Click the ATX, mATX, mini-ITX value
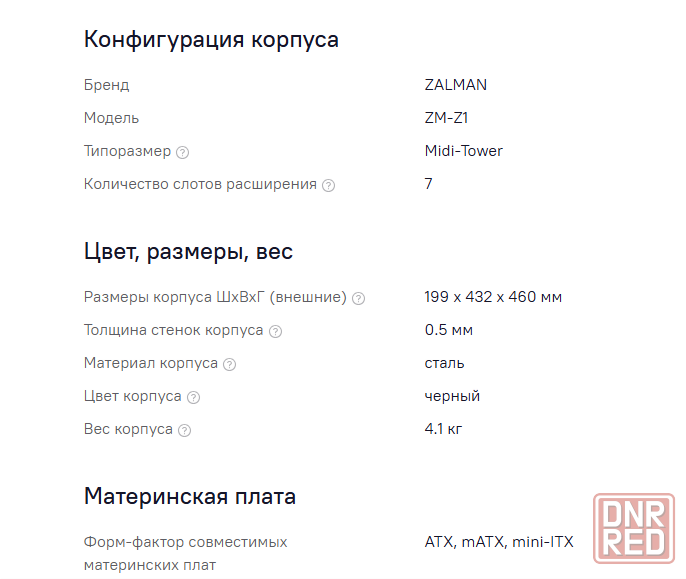 pyautogui.click(x=499, y=542)
